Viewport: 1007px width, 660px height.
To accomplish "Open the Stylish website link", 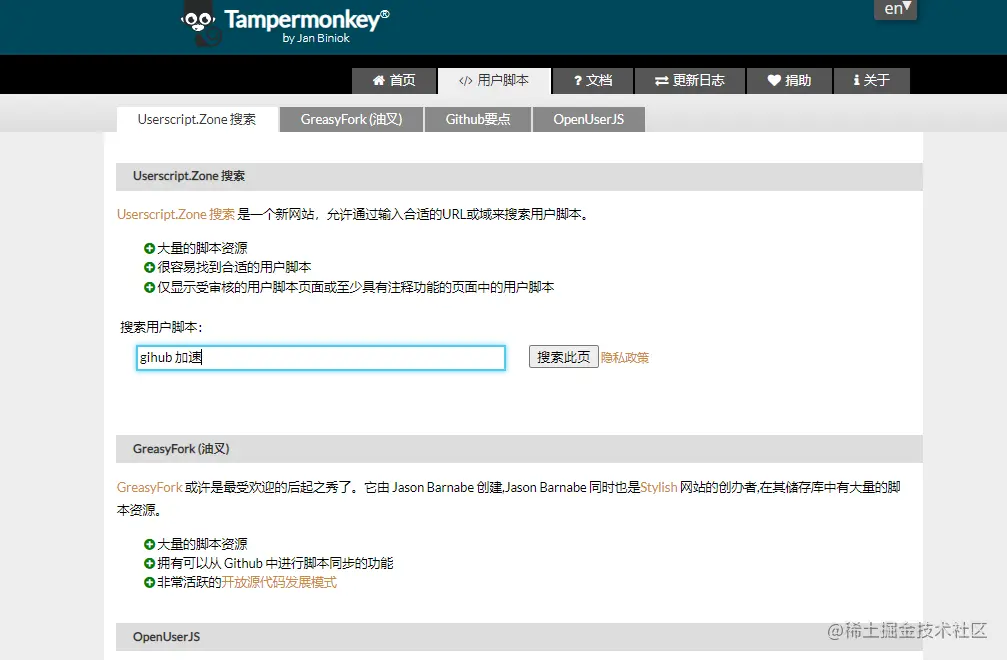I will pyautogui.click(x=659, y=487).
